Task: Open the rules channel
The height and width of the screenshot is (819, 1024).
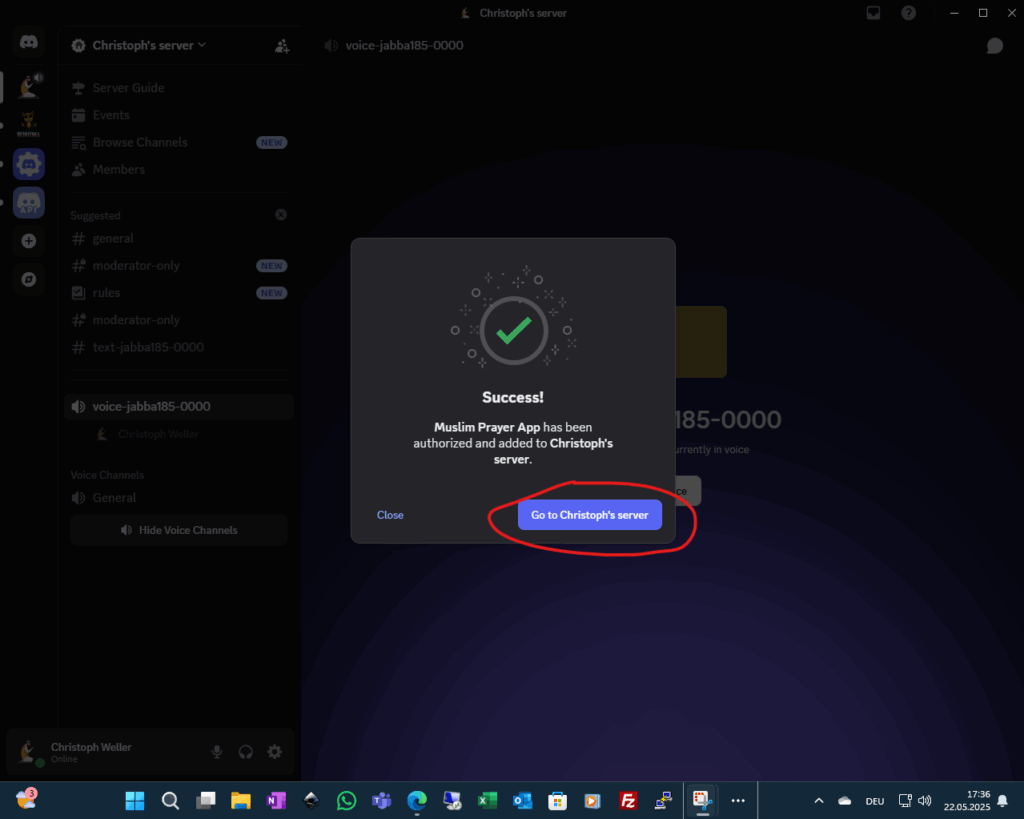Action: 179,293
